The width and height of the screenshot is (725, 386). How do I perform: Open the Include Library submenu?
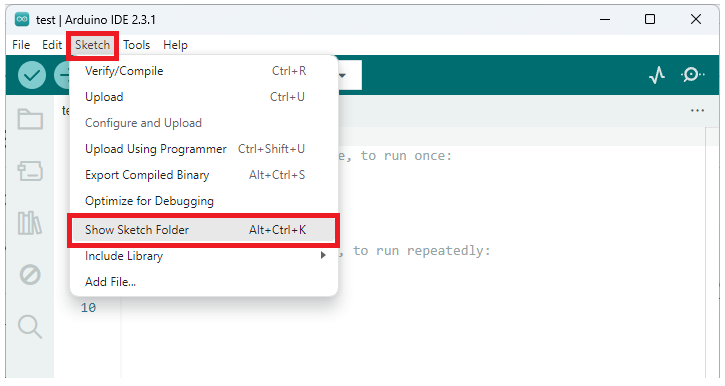pyautogui.click(x=203, y=256)
